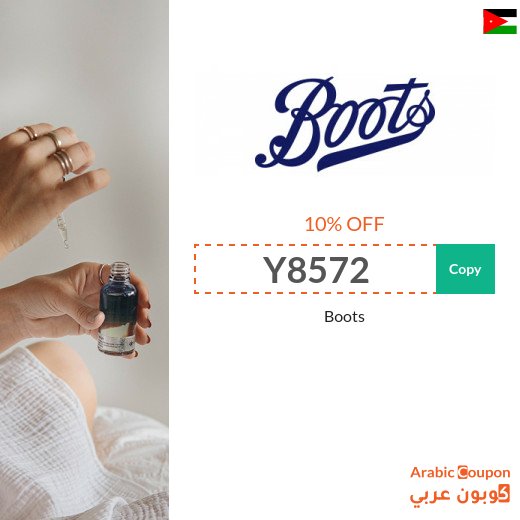The width and height of the screenshot is (520, 520).
Task: Click the Jordan flag icon
Action: click(500, 22)
